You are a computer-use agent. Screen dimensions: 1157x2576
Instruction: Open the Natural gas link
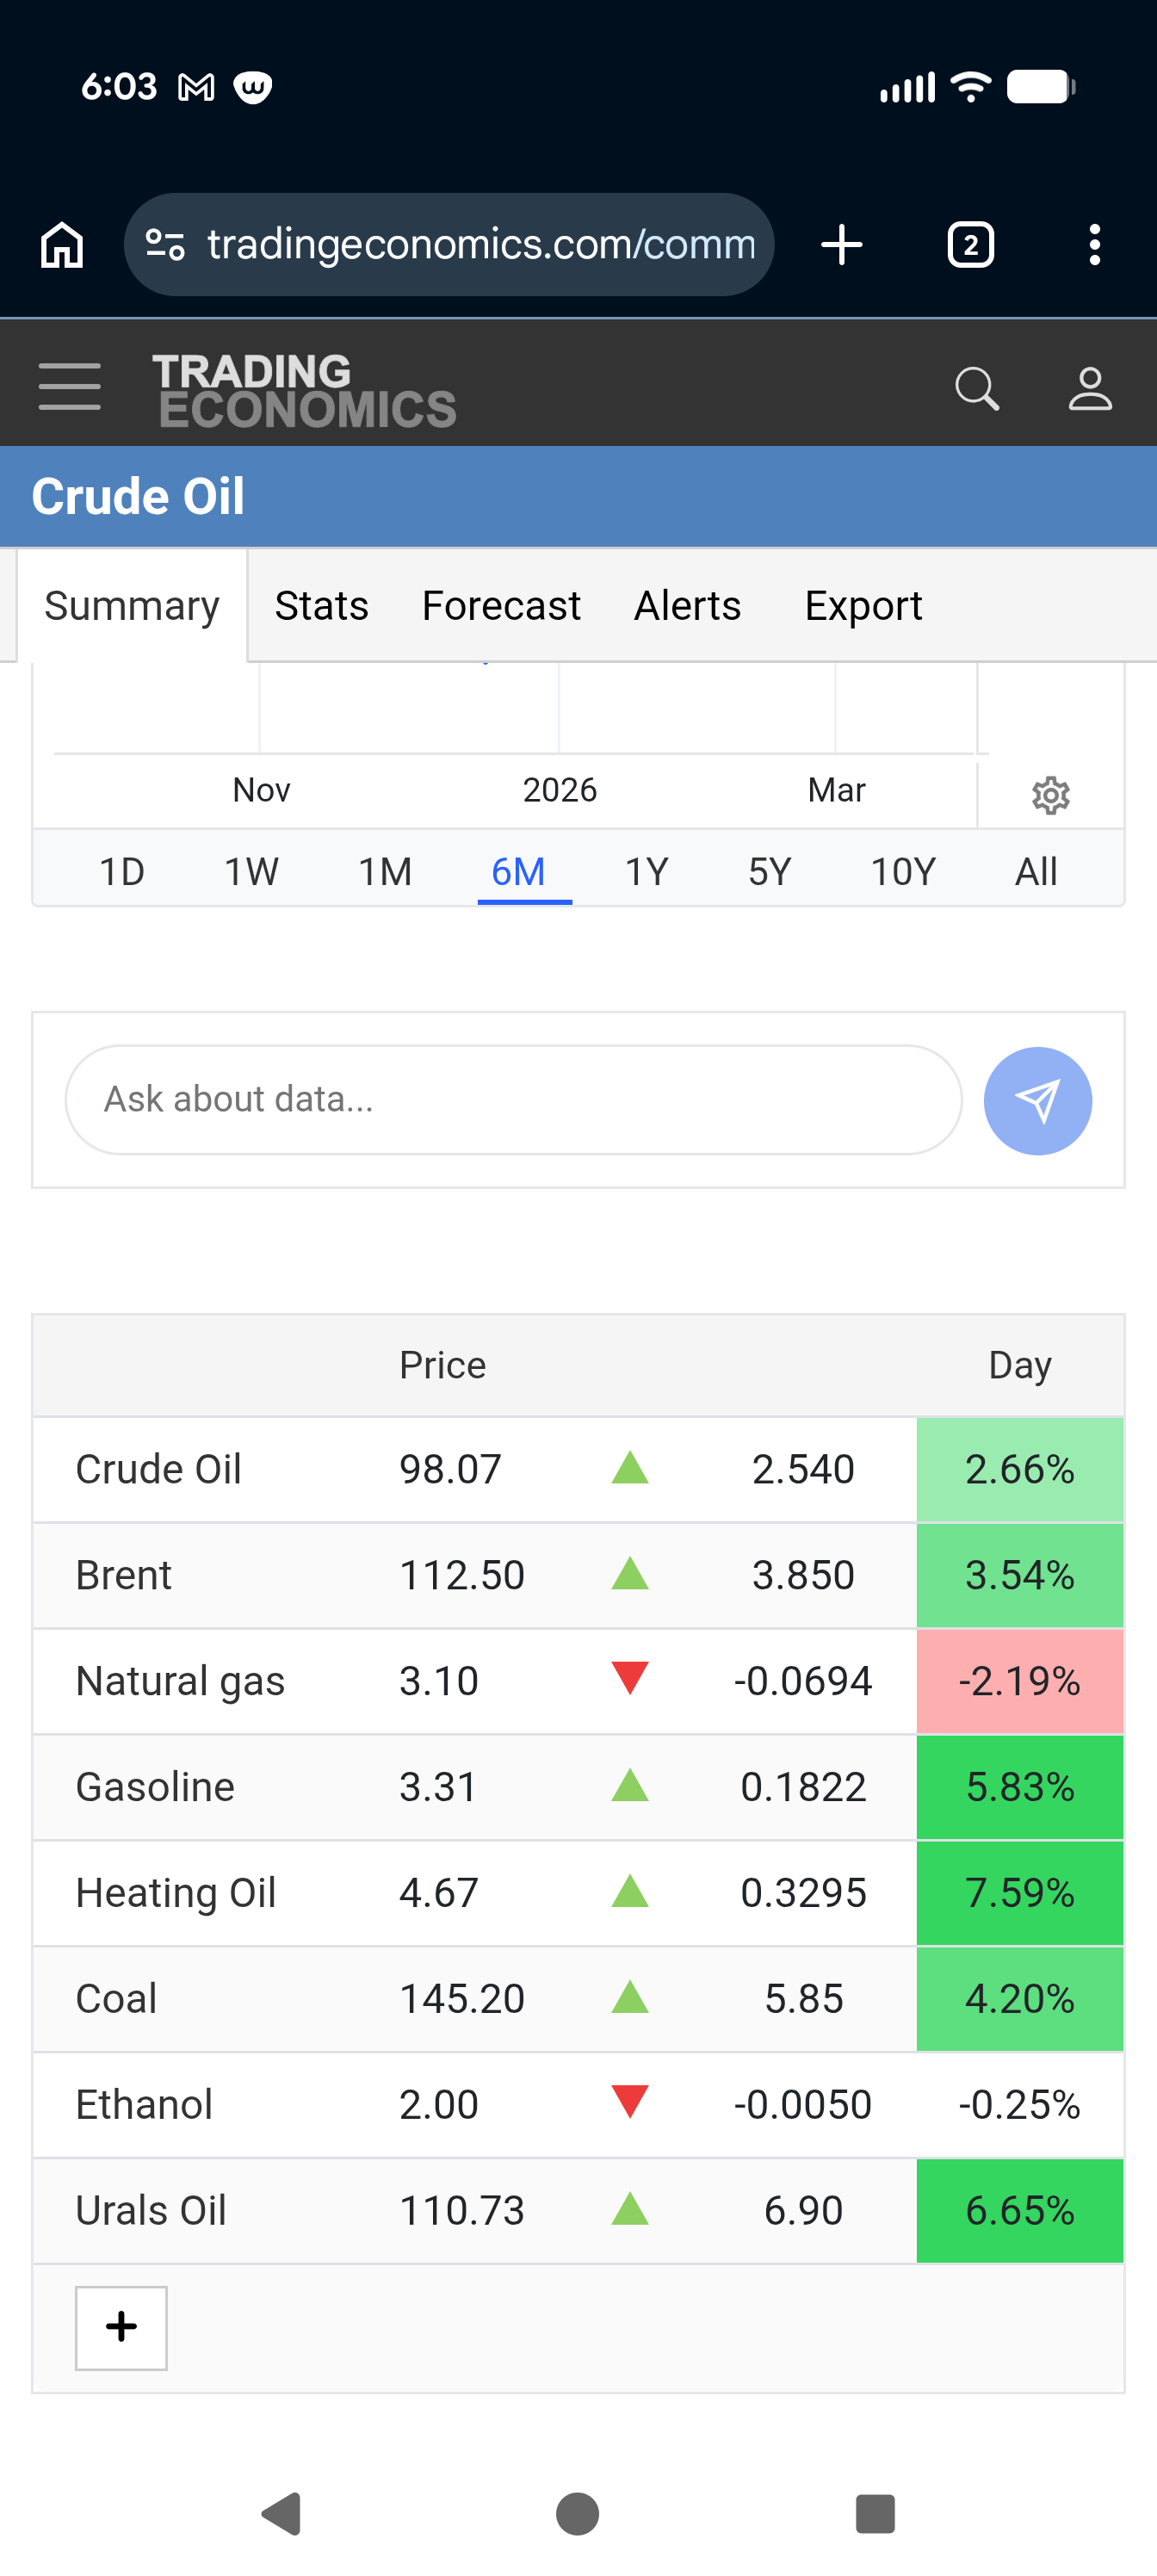point(180,1682)
